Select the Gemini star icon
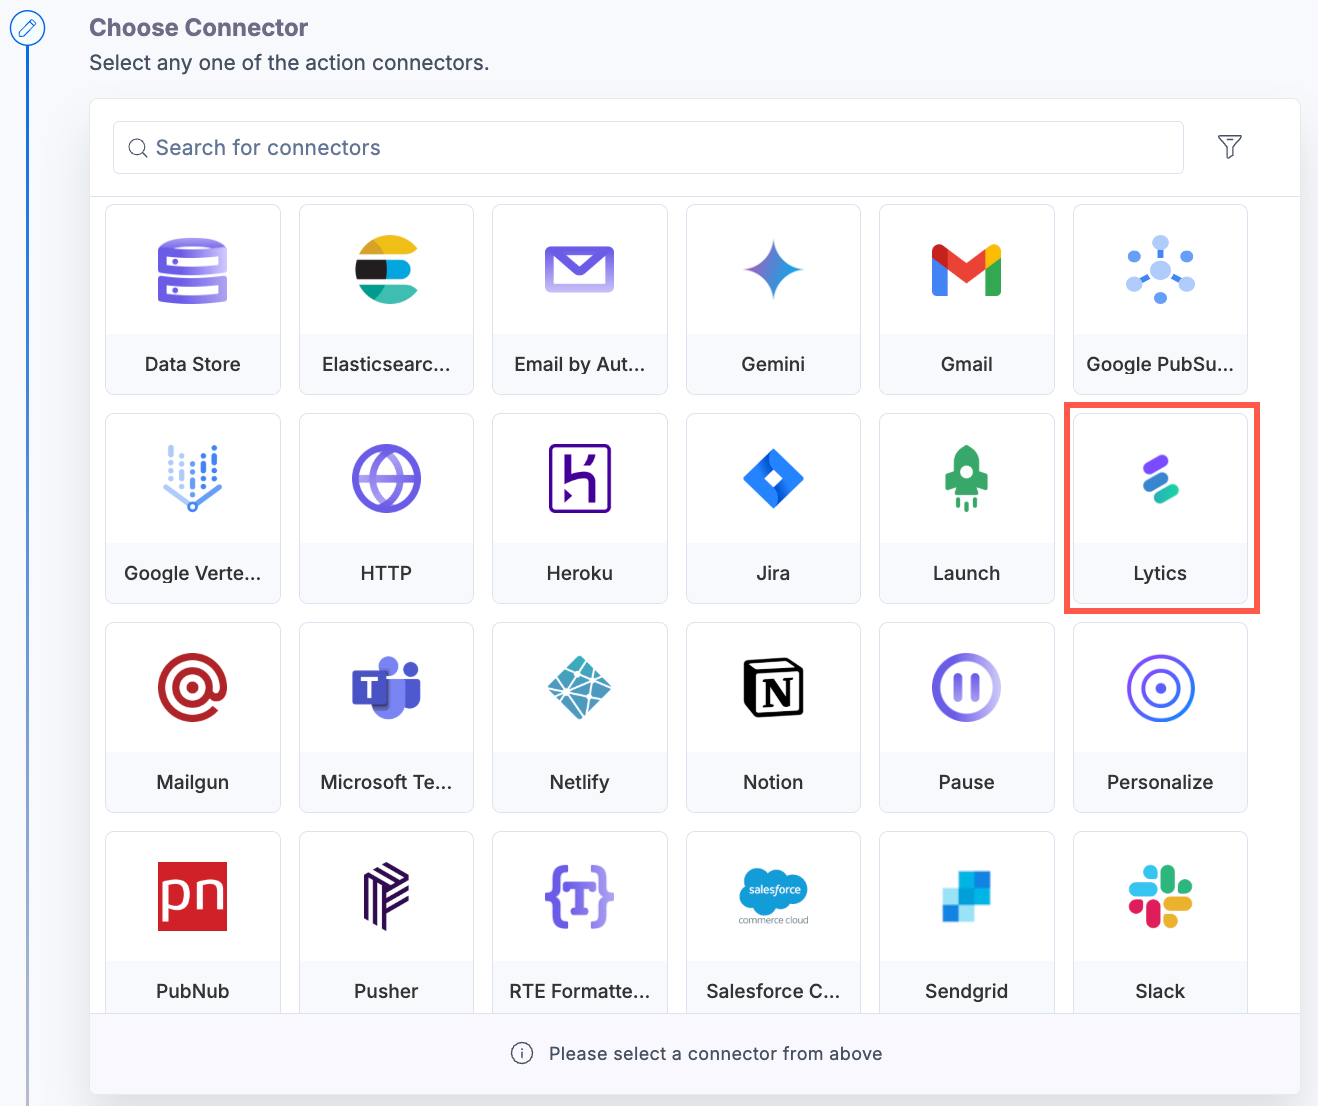 (x=773, y=270)
